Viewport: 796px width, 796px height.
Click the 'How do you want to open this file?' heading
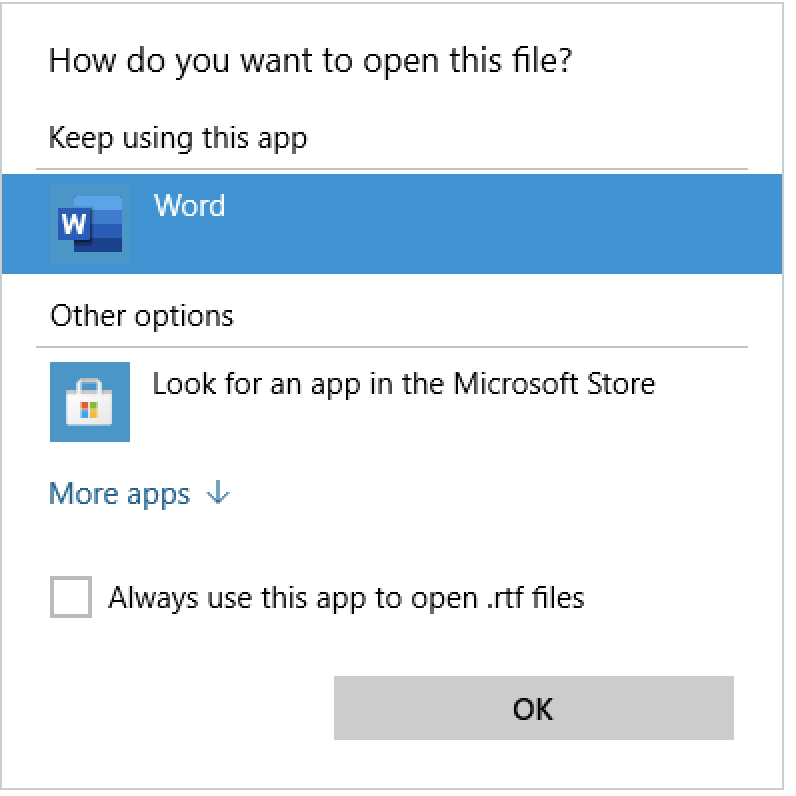click(x=310, y=61)
